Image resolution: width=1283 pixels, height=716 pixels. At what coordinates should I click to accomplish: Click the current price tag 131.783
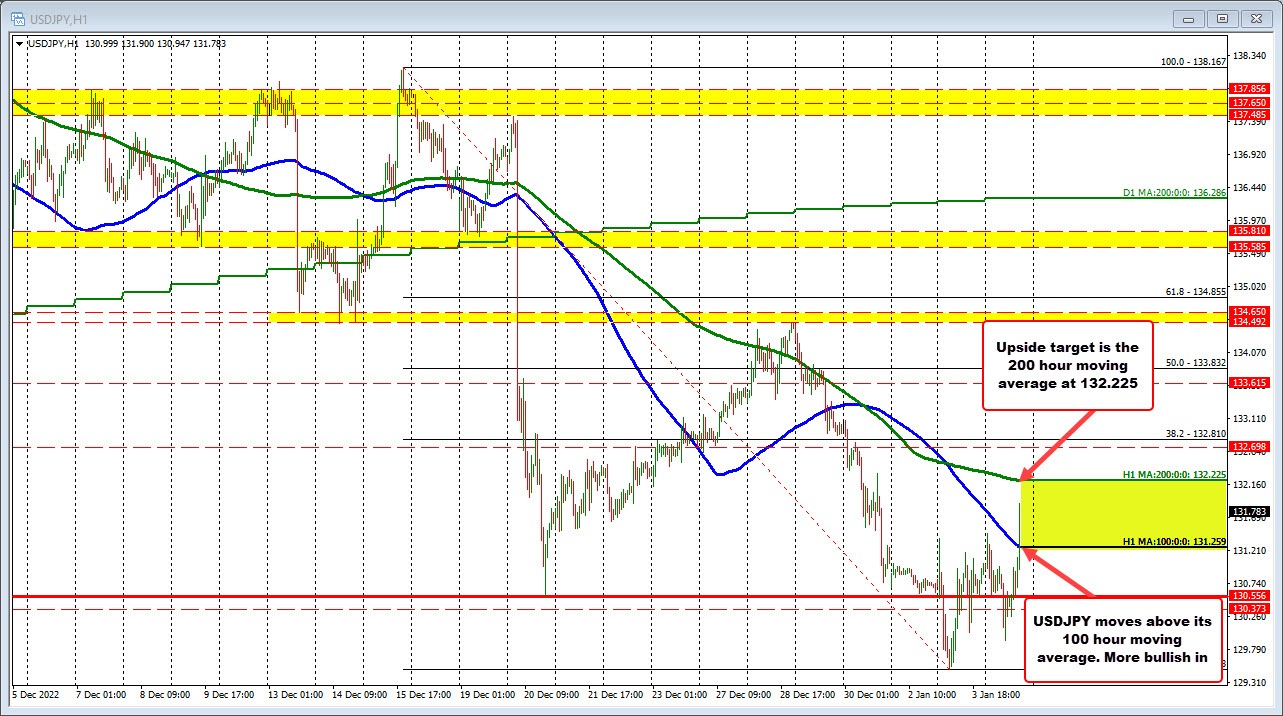click(1251, 511)
